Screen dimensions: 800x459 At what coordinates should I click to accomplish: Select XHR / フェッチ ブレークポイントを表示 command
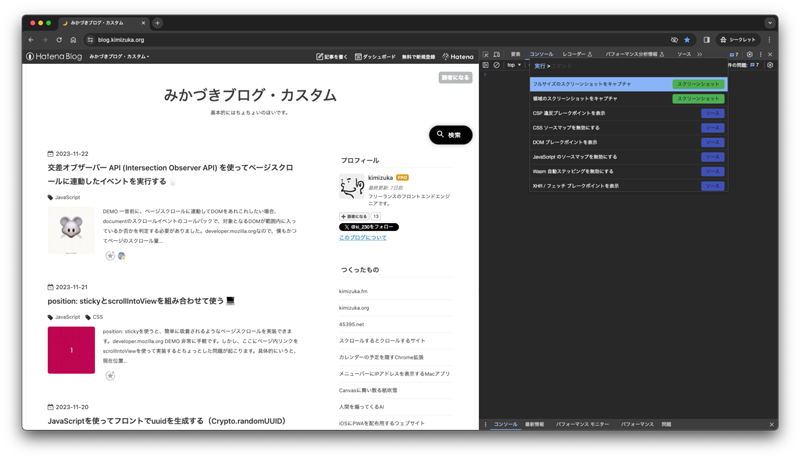[629, 186]
